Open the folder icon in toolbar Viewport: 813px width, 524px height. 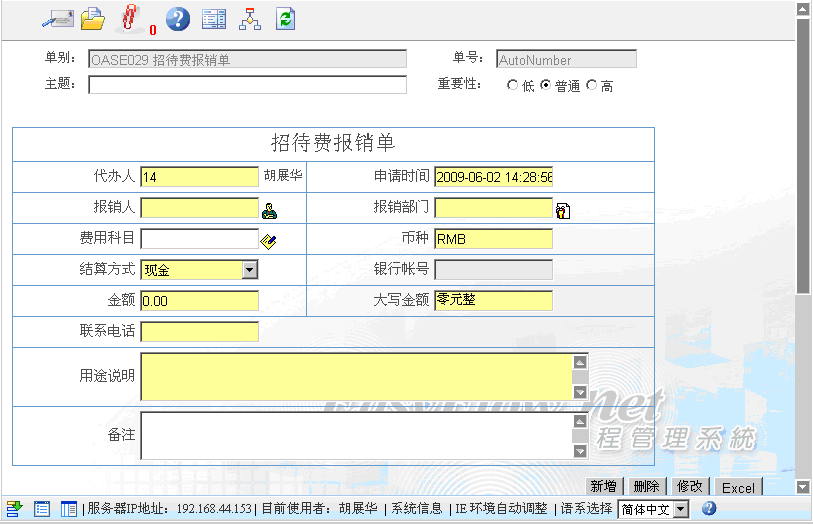[93, 18]
